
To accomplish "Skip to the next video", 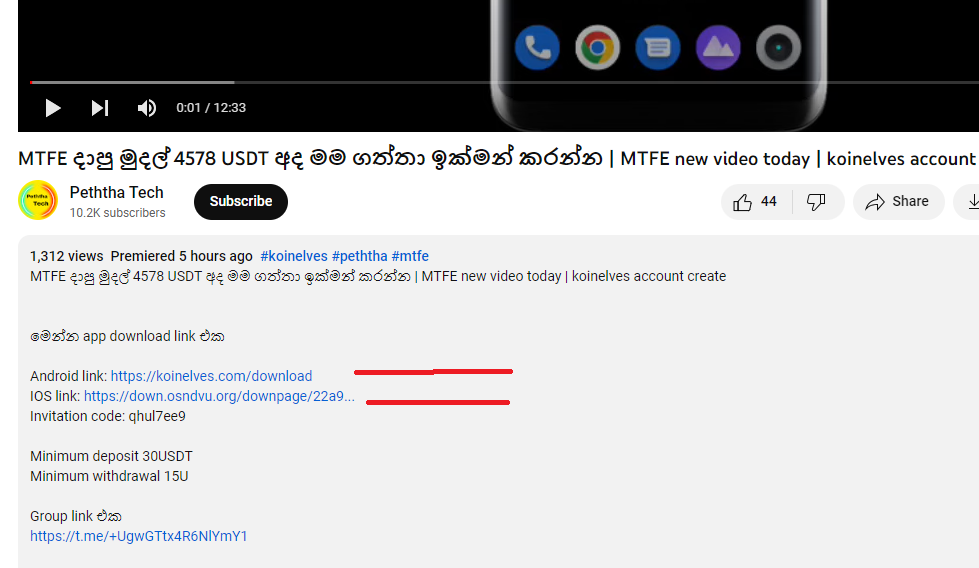I will tap(100, 108).
